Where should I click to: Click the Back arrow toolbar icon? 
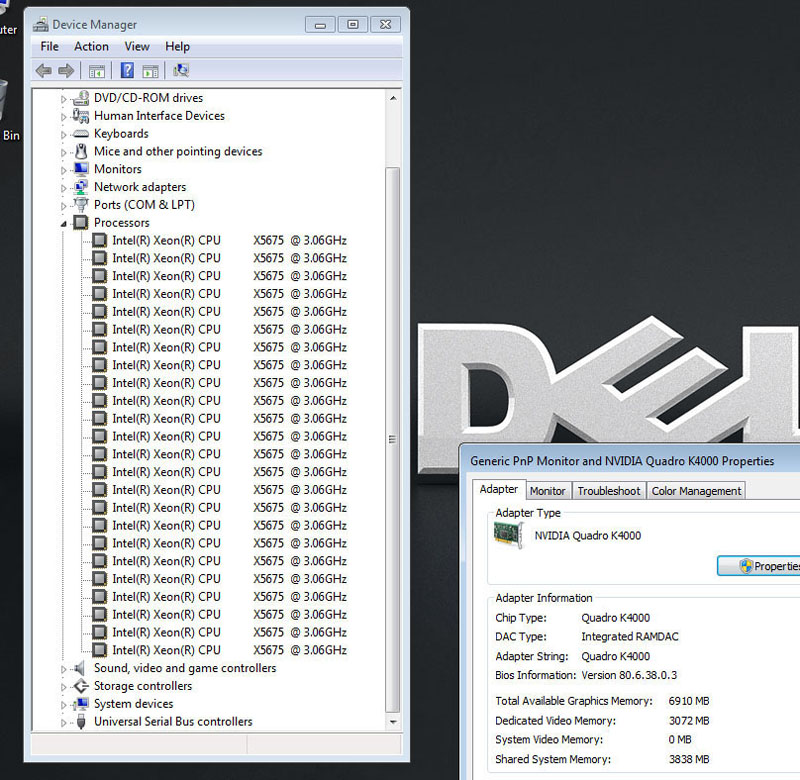tap(44, 70)
